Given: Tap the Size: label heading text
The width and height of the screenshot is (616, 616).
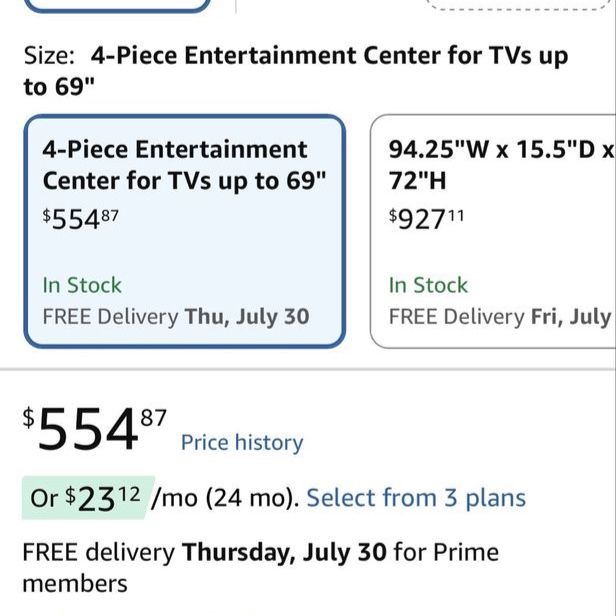Looking at the screenshot, I should click(x=49, y=56).
